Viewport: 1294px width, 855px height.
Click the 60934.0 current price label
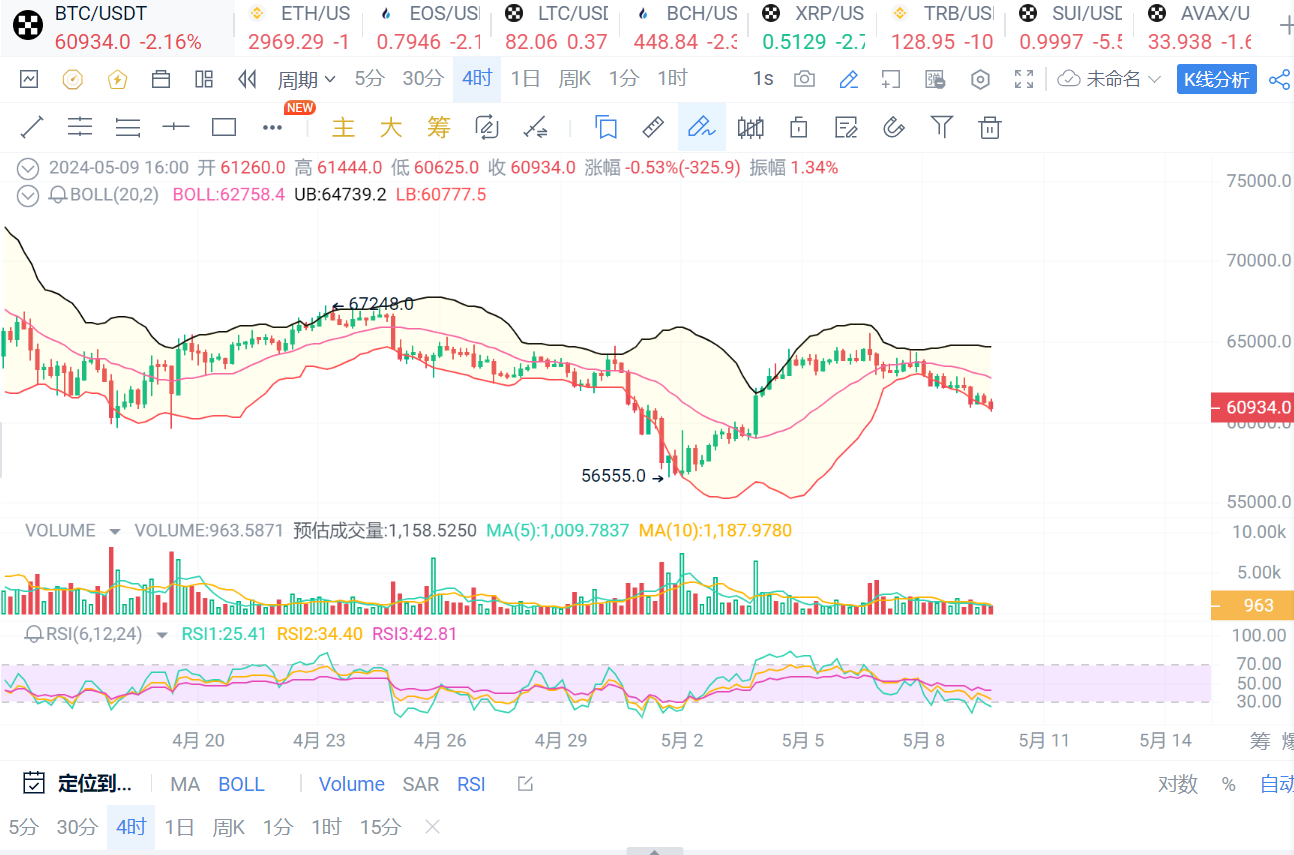[x=1251, y=407]
